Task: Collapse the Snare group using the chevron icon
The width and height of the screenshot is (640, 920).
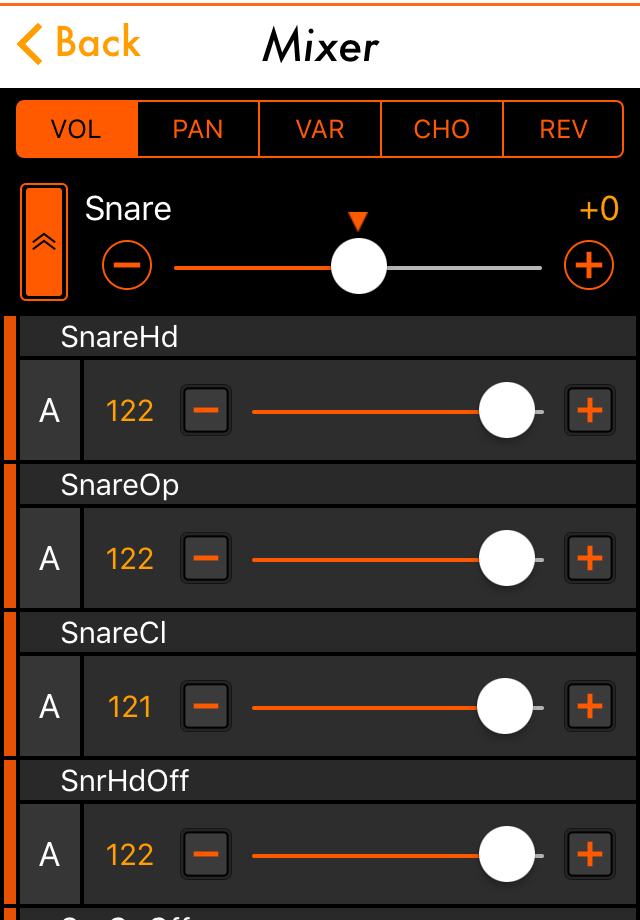Action: pos(43,241)
